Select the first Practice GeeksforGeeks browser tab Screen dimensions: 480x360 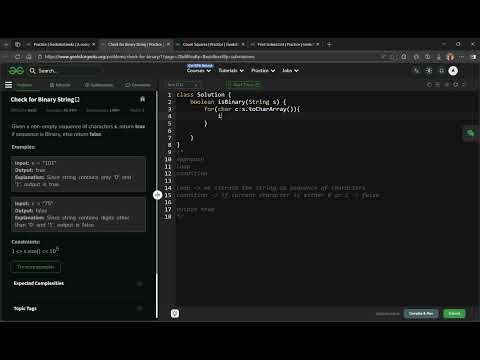tap(61, 44)
